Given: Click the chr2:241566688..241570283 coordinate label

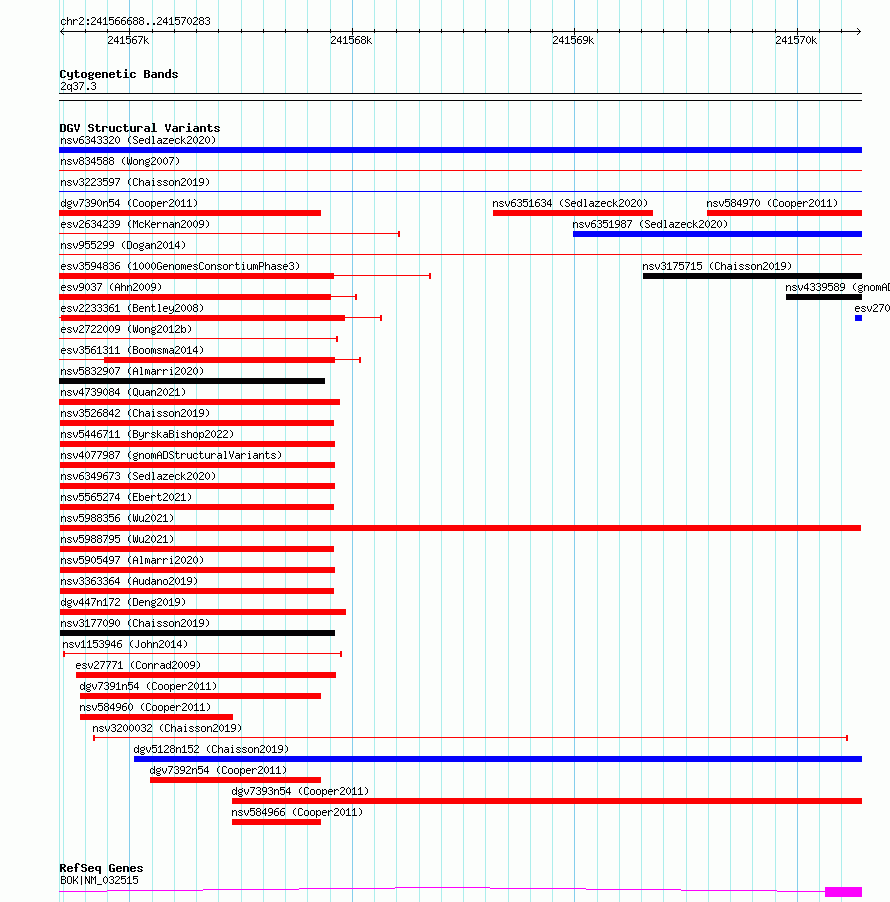Looking at the screenshot, I should click(135, 21).
